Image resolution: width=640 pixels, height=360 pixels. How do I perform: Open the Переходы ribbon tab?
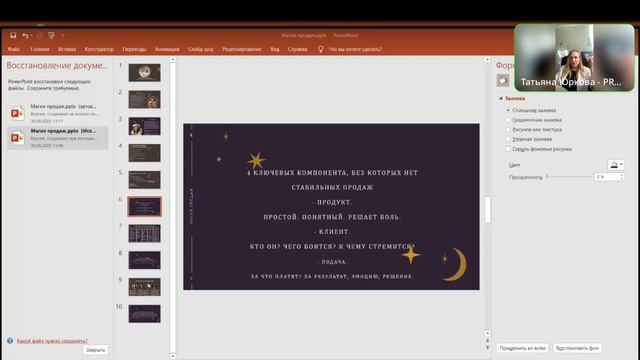(x=134, y=49)
